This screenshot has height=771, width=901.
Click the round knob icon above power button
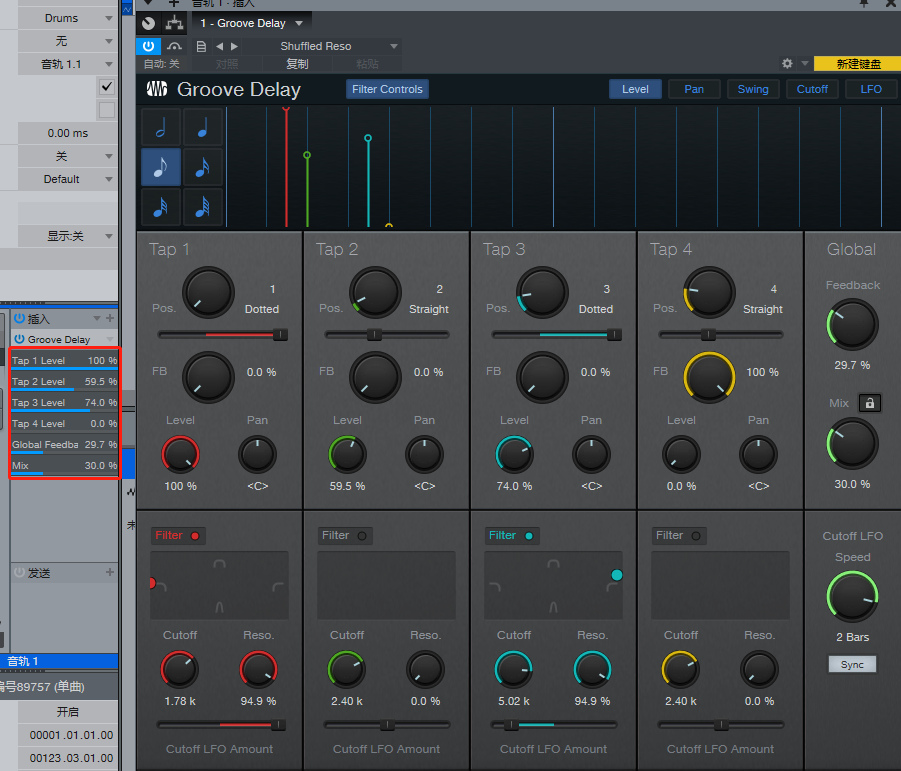[x=149, y=23]
